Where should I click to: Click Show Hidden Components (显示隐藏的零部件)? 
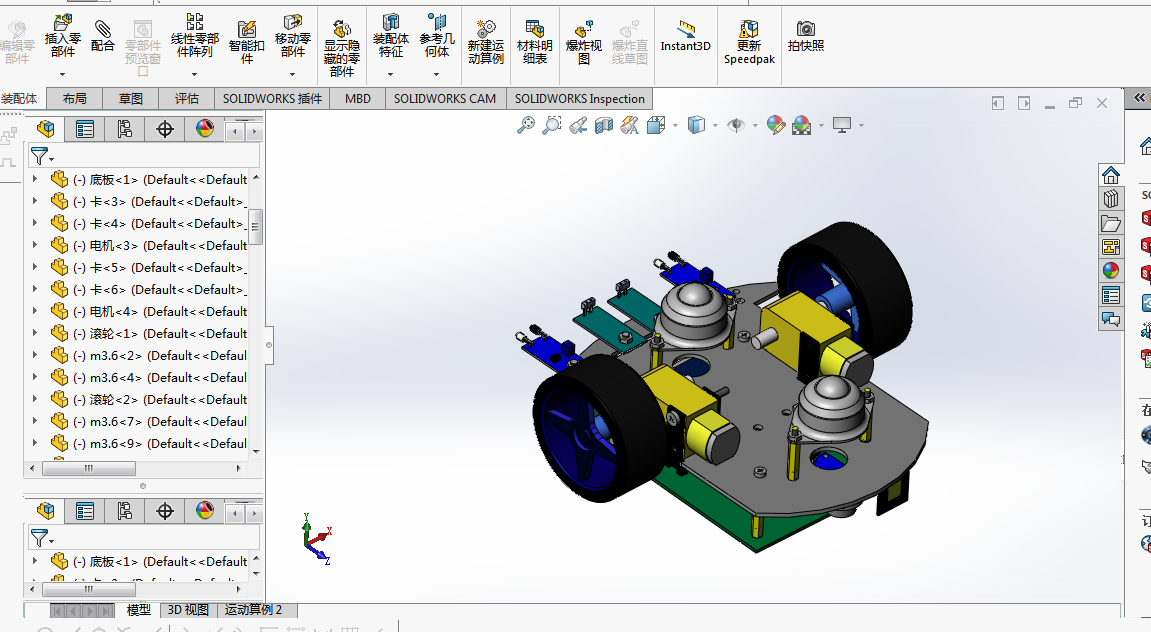click(x=342, y=48)
